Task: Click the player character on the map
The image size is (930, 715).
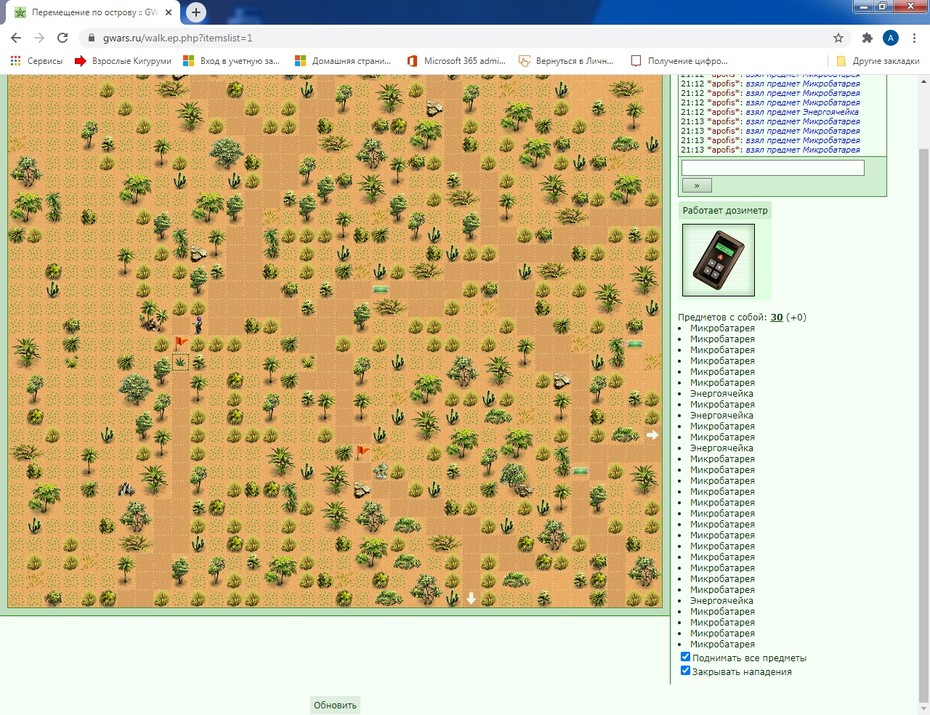Action: [x=199, y=324]
